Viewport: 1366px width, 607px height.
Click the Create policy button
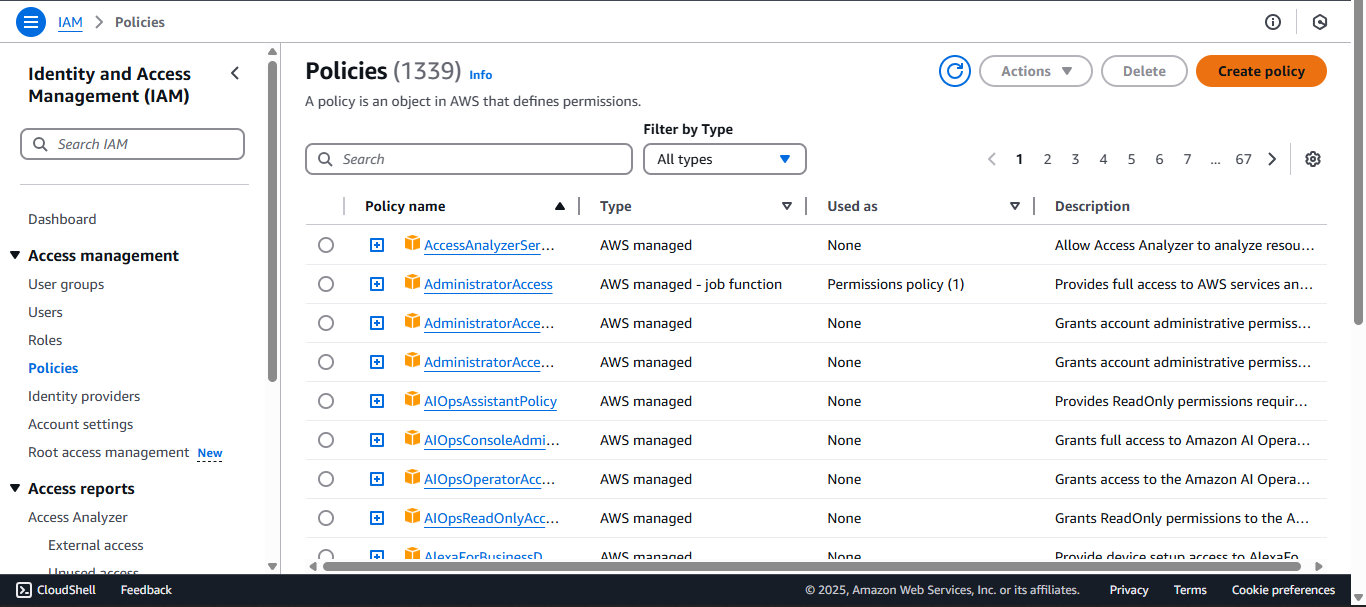click(x=1261, y=71)
